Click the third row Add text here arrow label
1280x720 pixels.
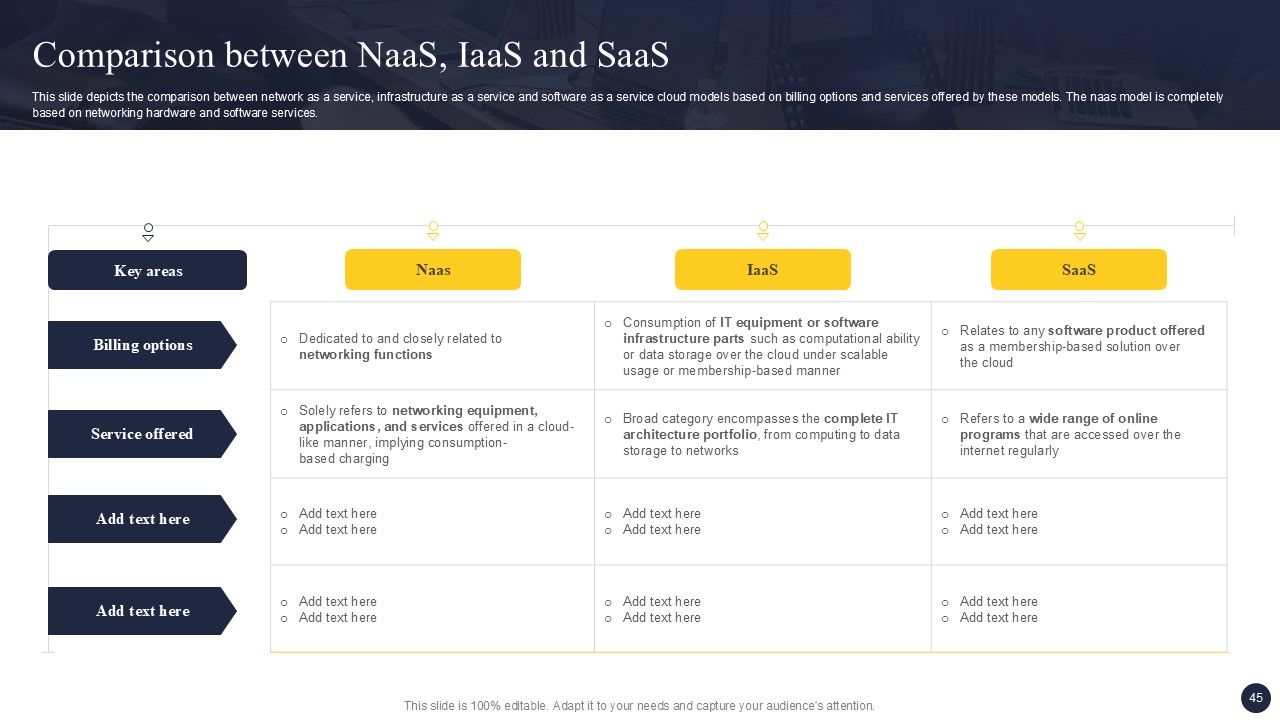[142, 519]
